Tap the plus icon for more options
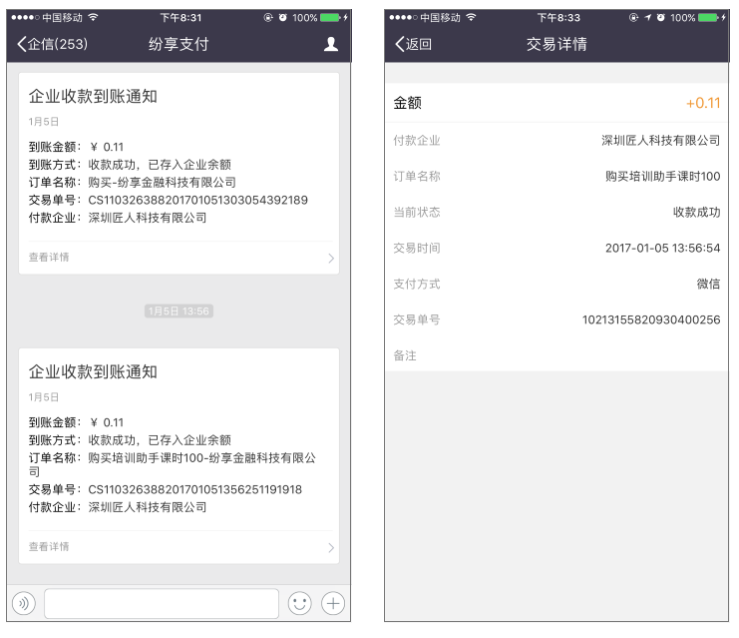This screenshot has width=739, height=638. point(331,604)
